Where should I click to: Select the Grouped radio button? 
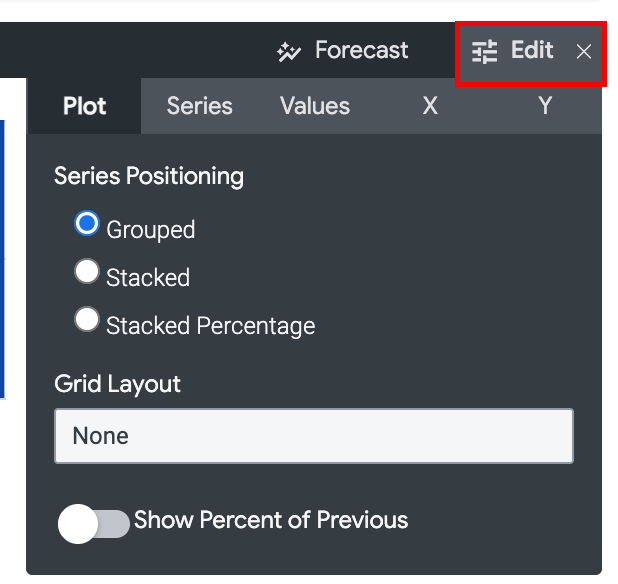click(x=87, y=223)
